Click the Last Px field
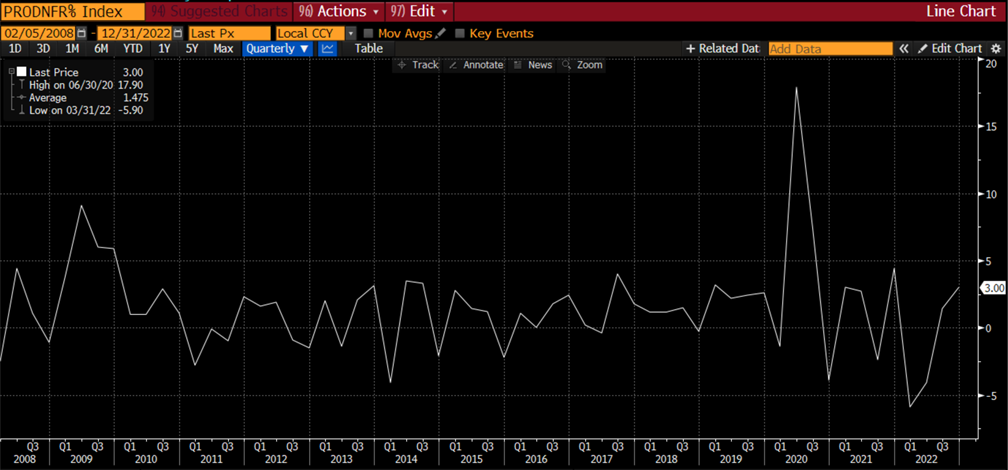This screenshot has width=1008, height=470. pyautogui.click(x=230, y=33)
